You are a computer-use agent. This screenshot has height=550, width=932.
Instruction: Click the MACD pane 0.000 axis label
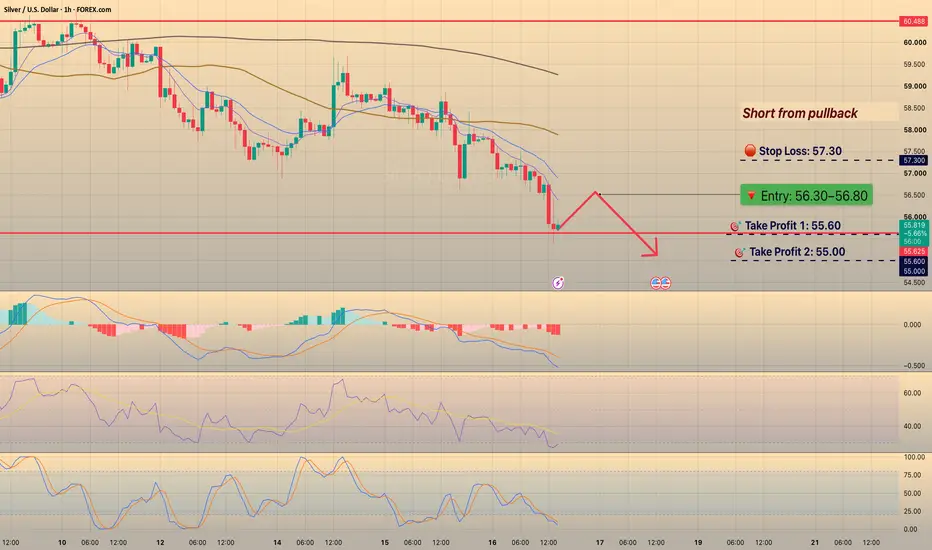click(912, 325)
